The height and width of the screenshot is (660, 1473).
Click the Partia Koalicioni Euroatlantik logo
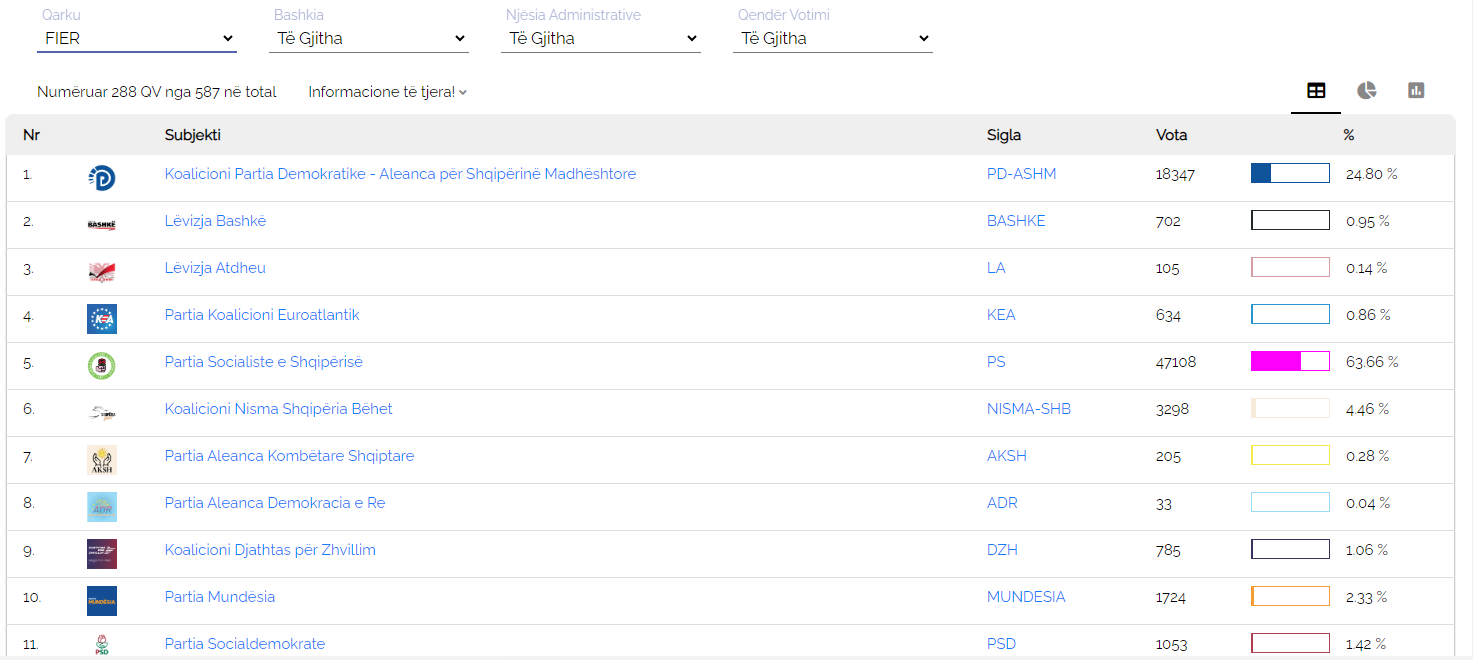pyautogui.click(x=101, y=319)
